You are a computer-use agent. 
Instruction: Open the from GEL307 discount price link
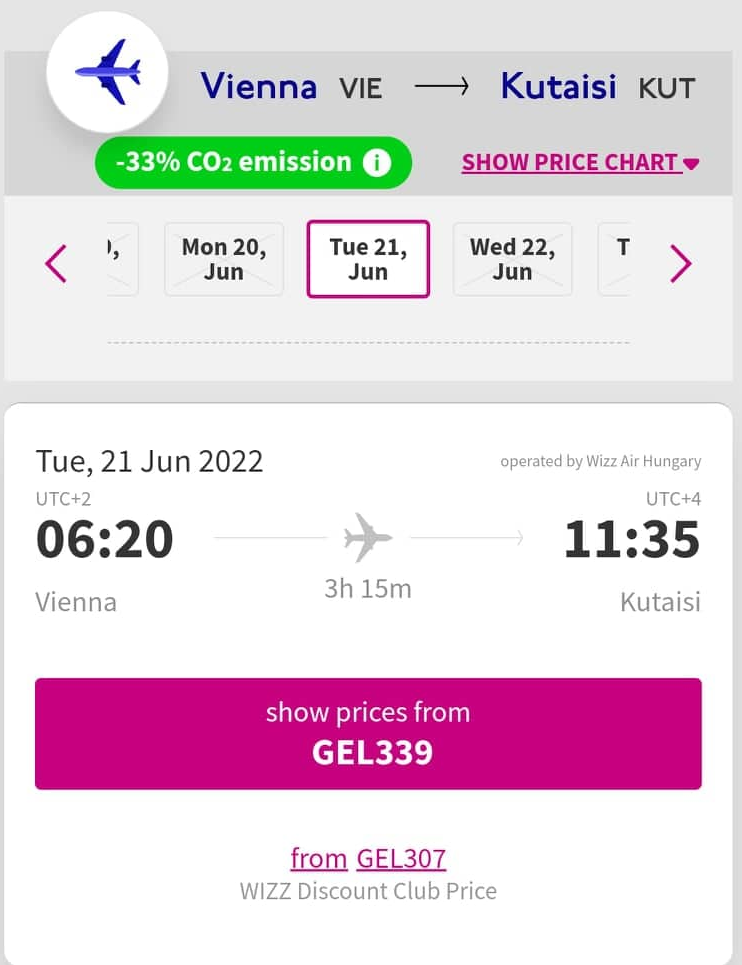(x=368, y=859)
